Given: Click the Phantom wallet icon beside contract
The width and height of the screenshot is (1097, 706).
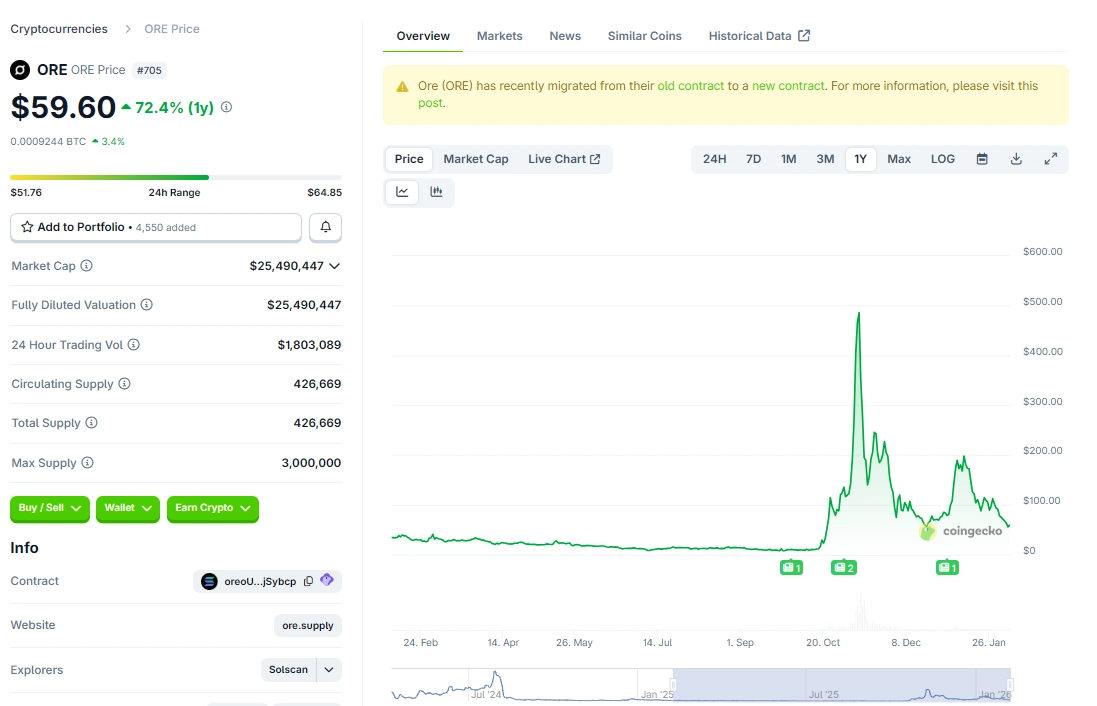Looking at the screenshot, I should [327, 580].
